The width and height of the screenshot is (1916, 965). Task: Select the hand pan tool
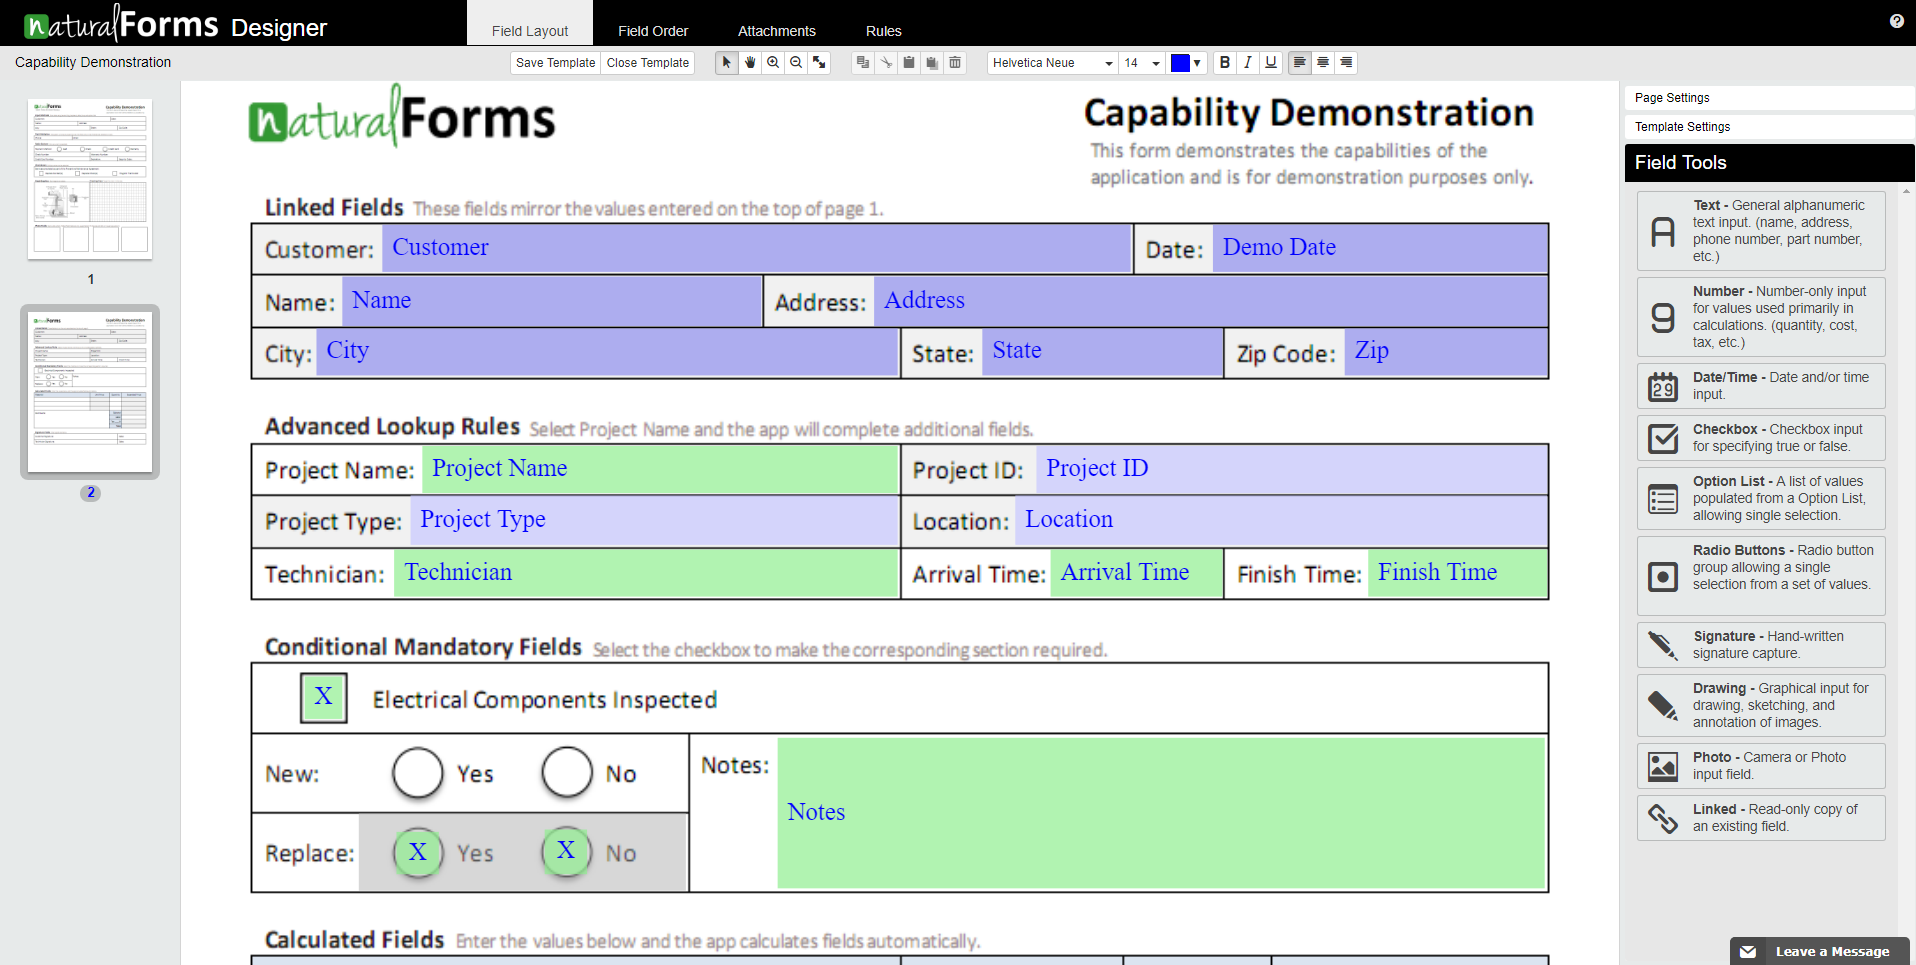tap(750, 62)
